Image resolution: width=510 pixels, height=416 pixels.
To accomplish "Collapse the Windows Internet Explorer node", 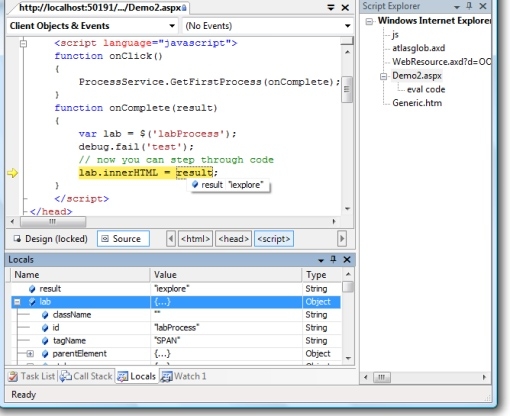I will [x=369, y=22].
